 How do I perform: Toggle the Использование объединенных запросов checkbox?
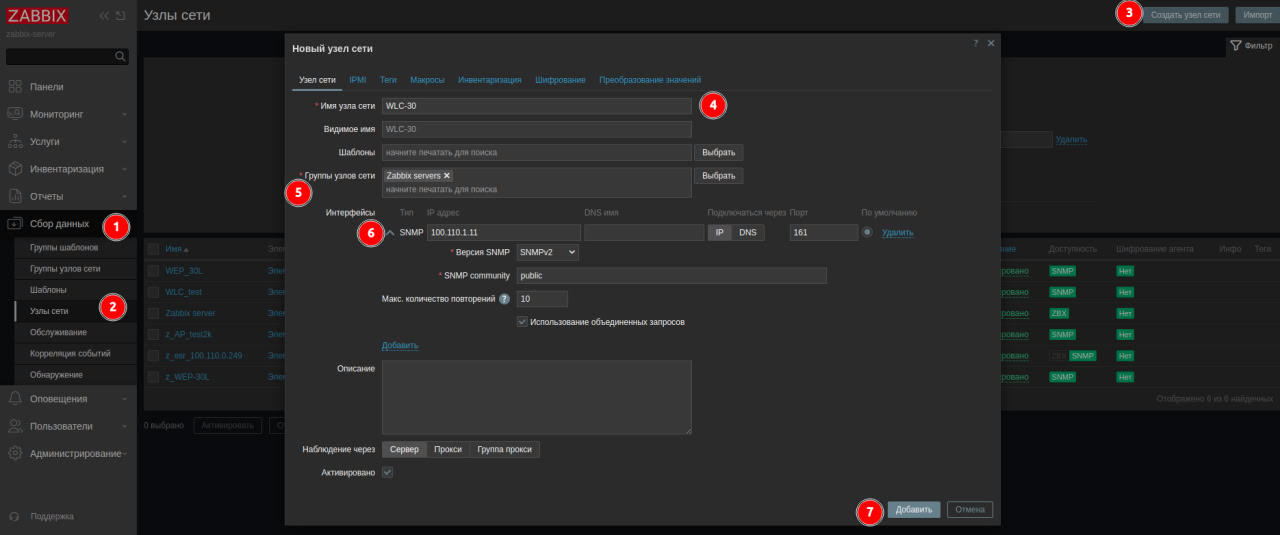522,322
